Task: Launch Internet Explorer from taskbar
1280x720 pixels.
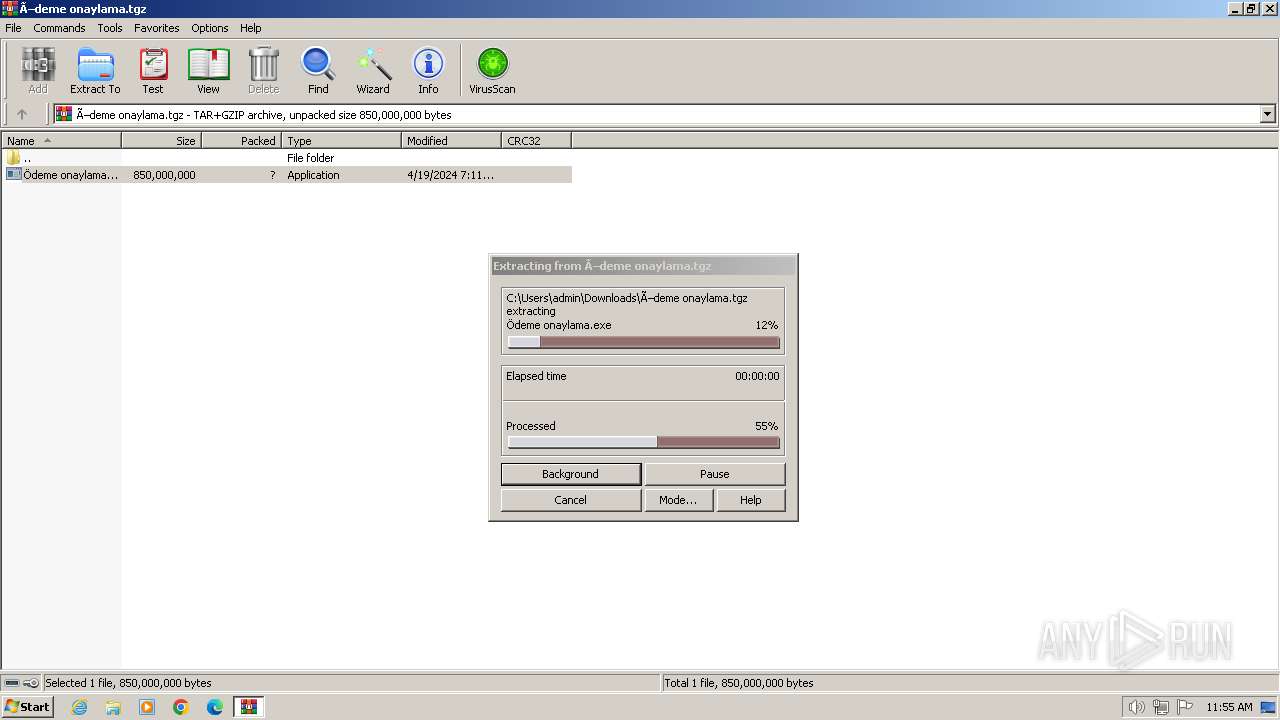Action: pos(79,707)
